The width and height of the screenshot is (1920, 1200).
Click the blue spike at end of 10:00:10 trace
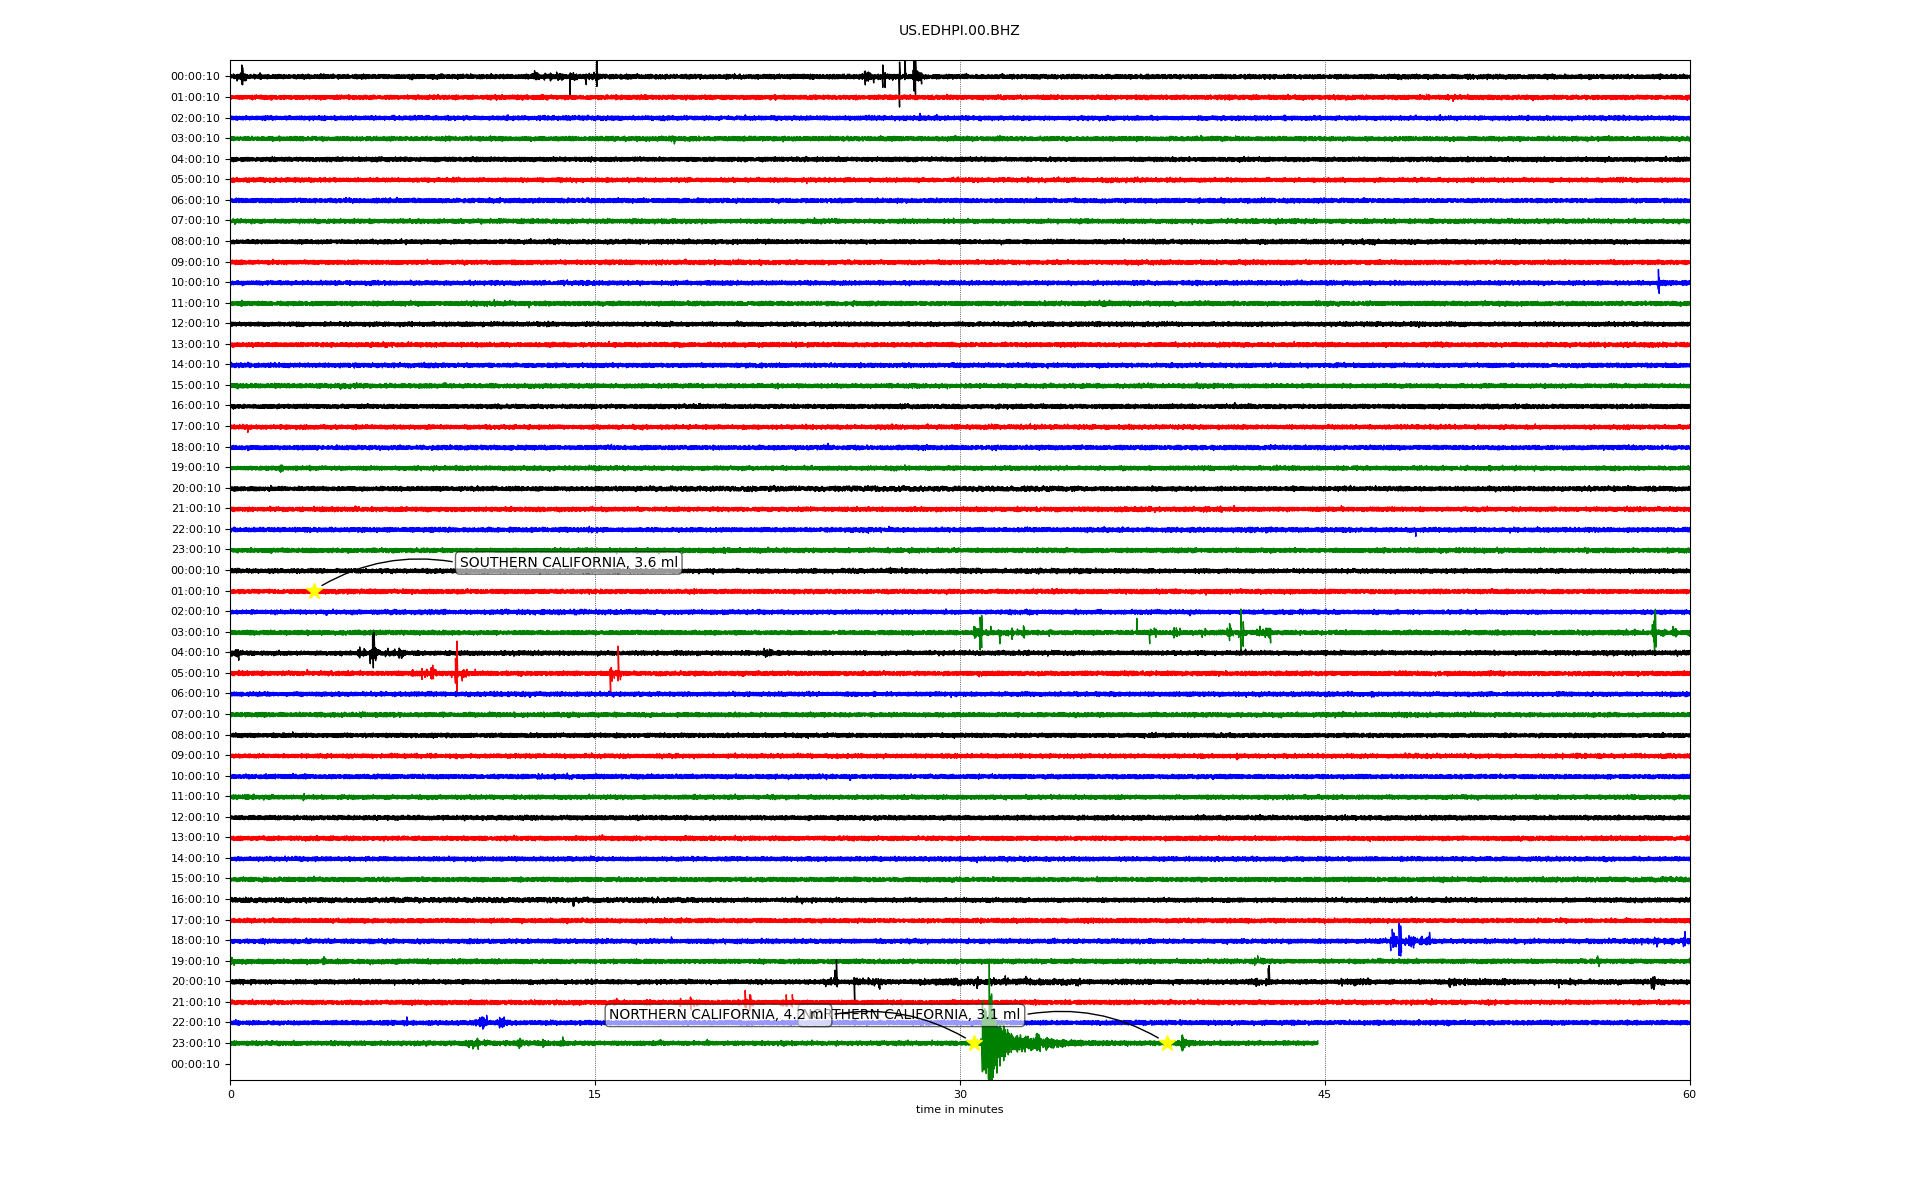click(x=1658, y=282)
